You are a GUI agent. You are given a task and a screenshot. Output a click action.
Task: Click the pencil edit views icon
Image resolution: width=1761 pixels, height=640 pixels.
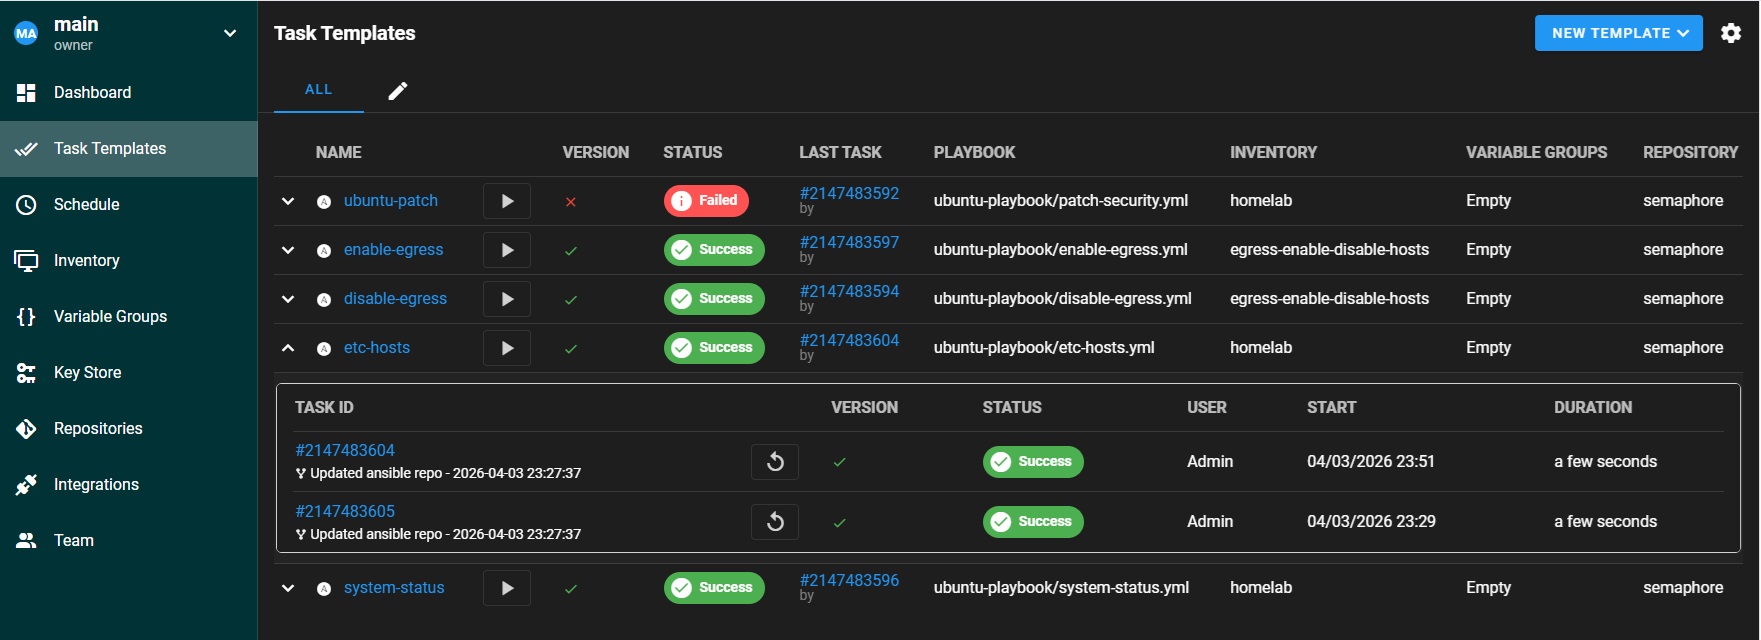tap(398, 91)
